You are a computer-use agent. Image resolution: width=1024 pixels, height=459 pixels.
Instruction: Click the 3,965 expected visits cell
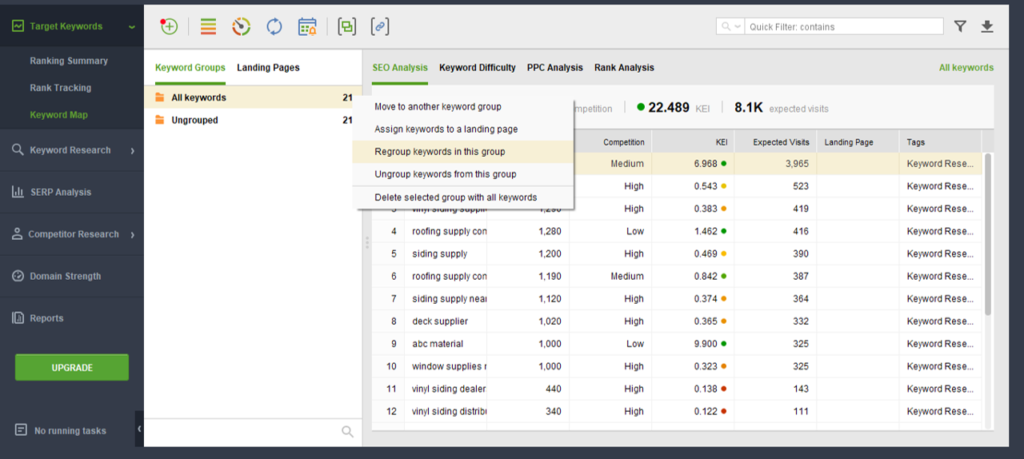point(775,164)
